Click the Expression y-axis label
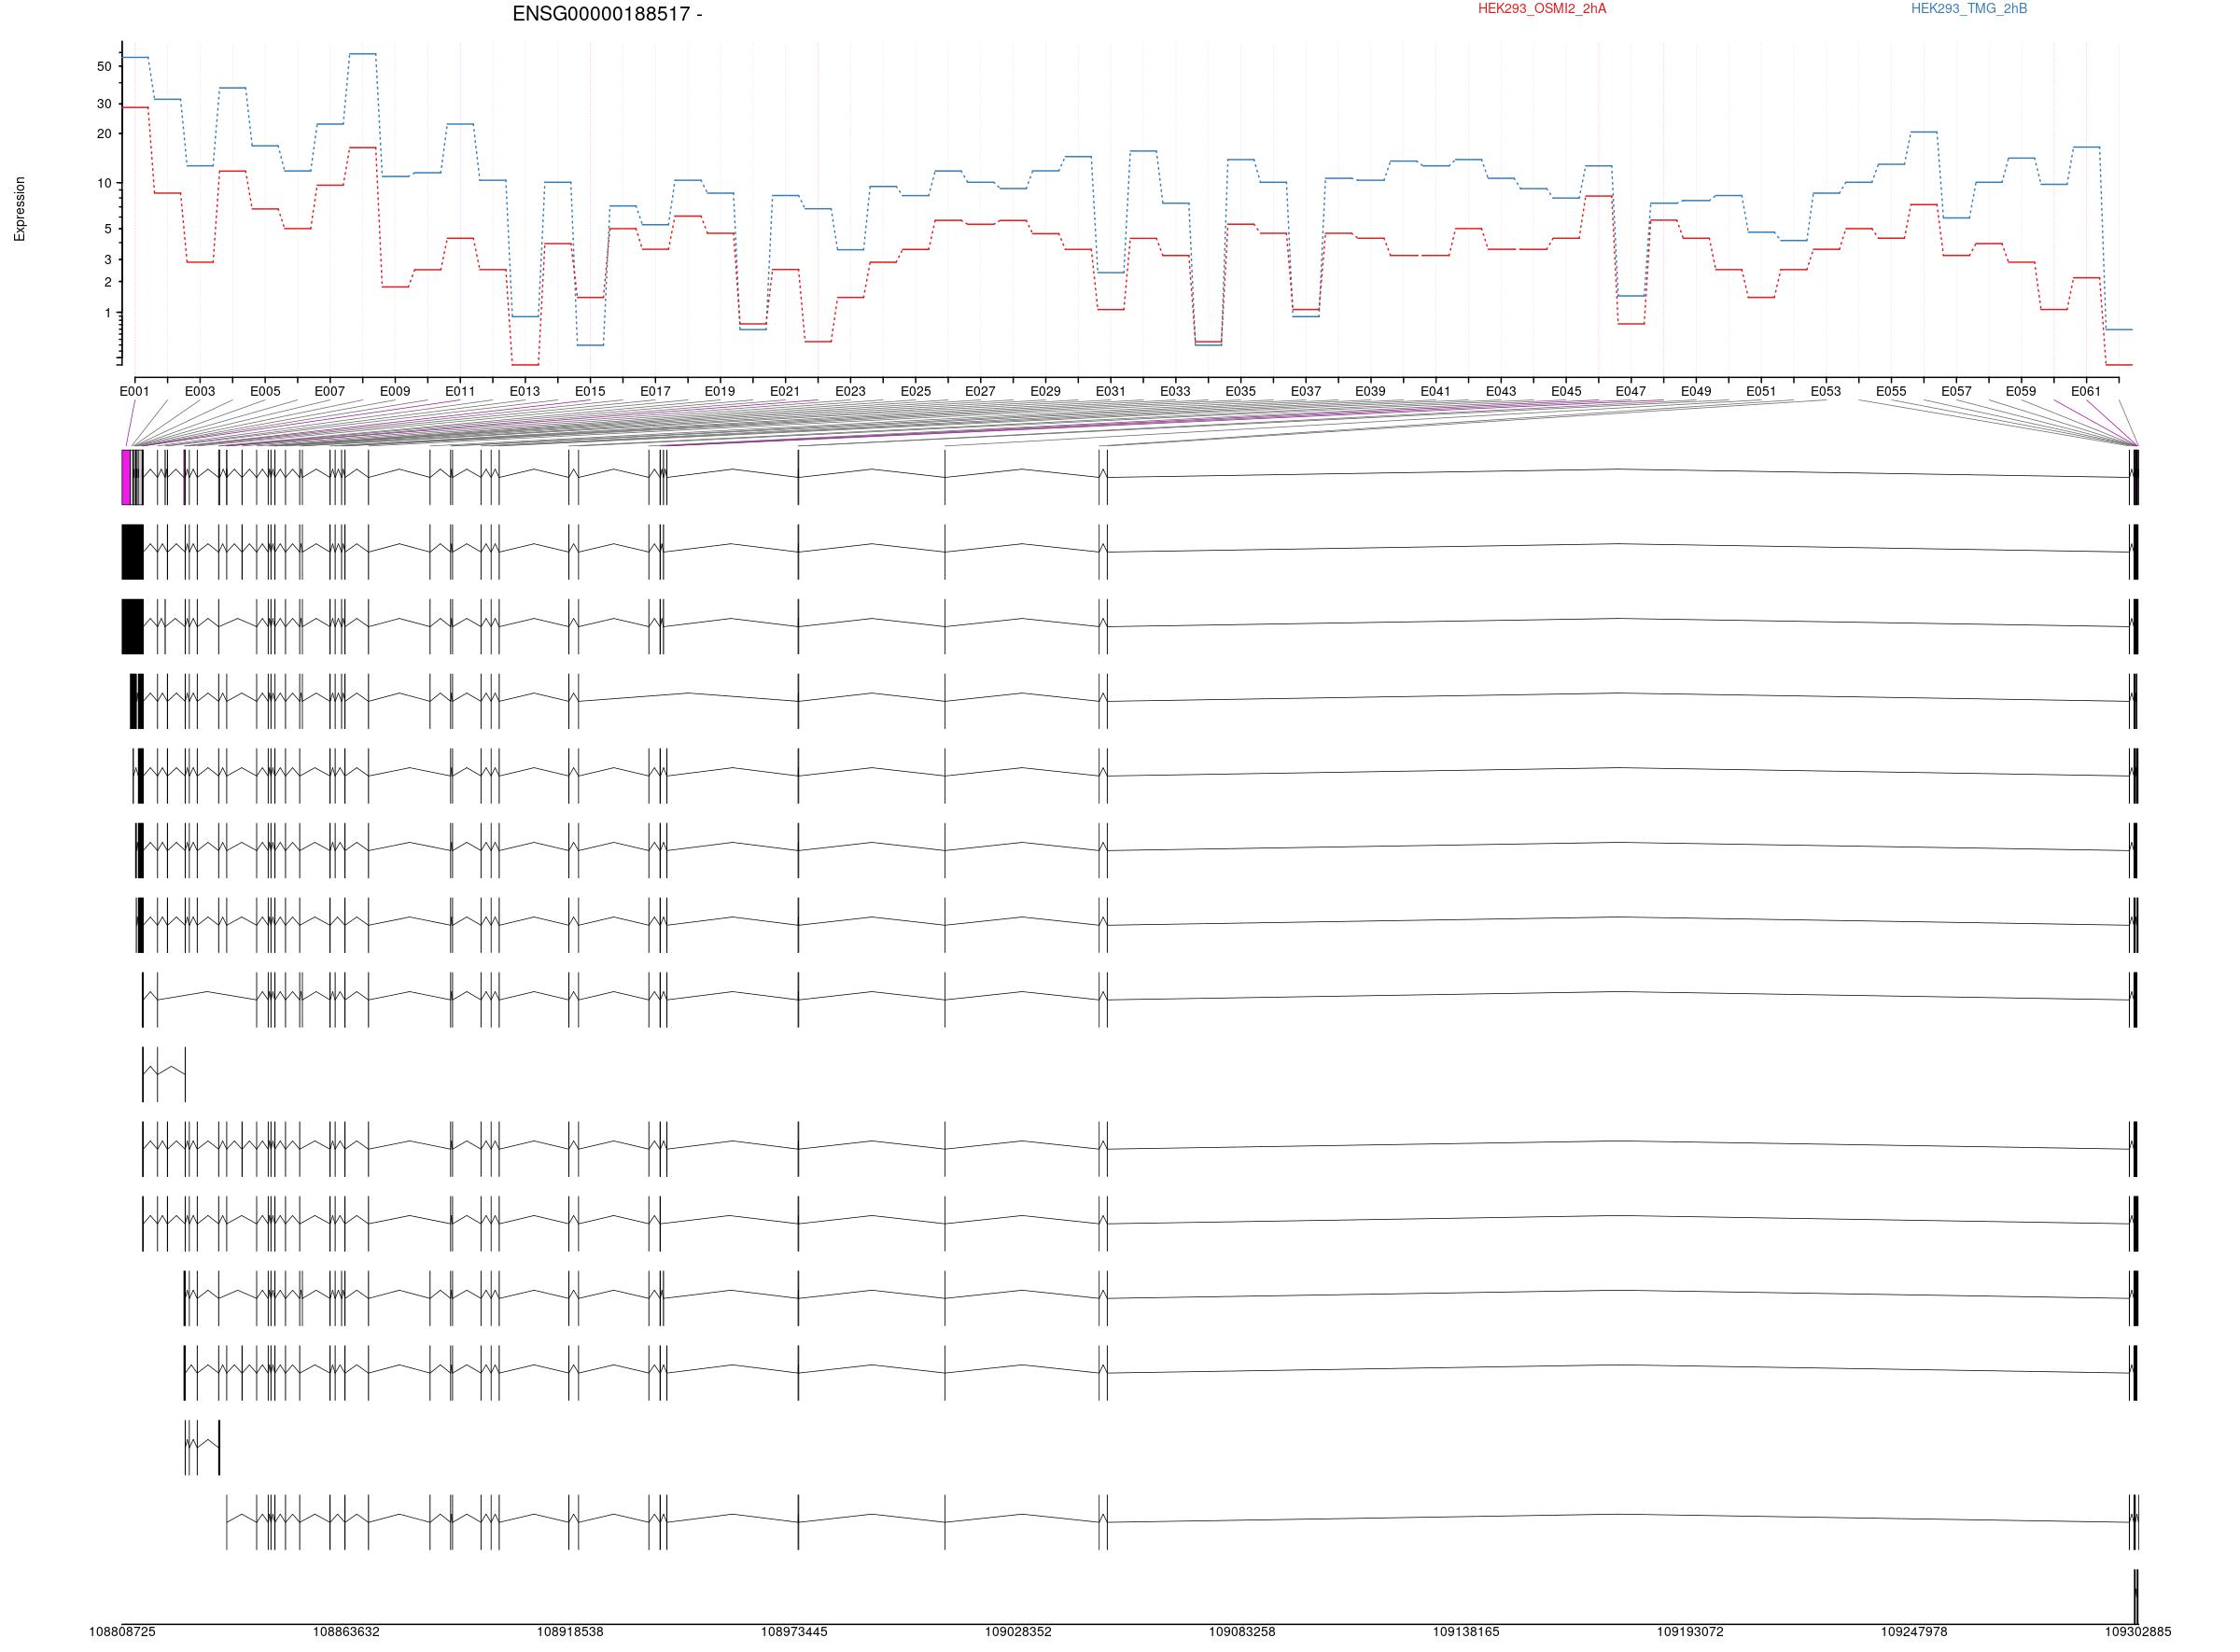This screenshot has height=1652, width=2240. [x=20, y=209]
